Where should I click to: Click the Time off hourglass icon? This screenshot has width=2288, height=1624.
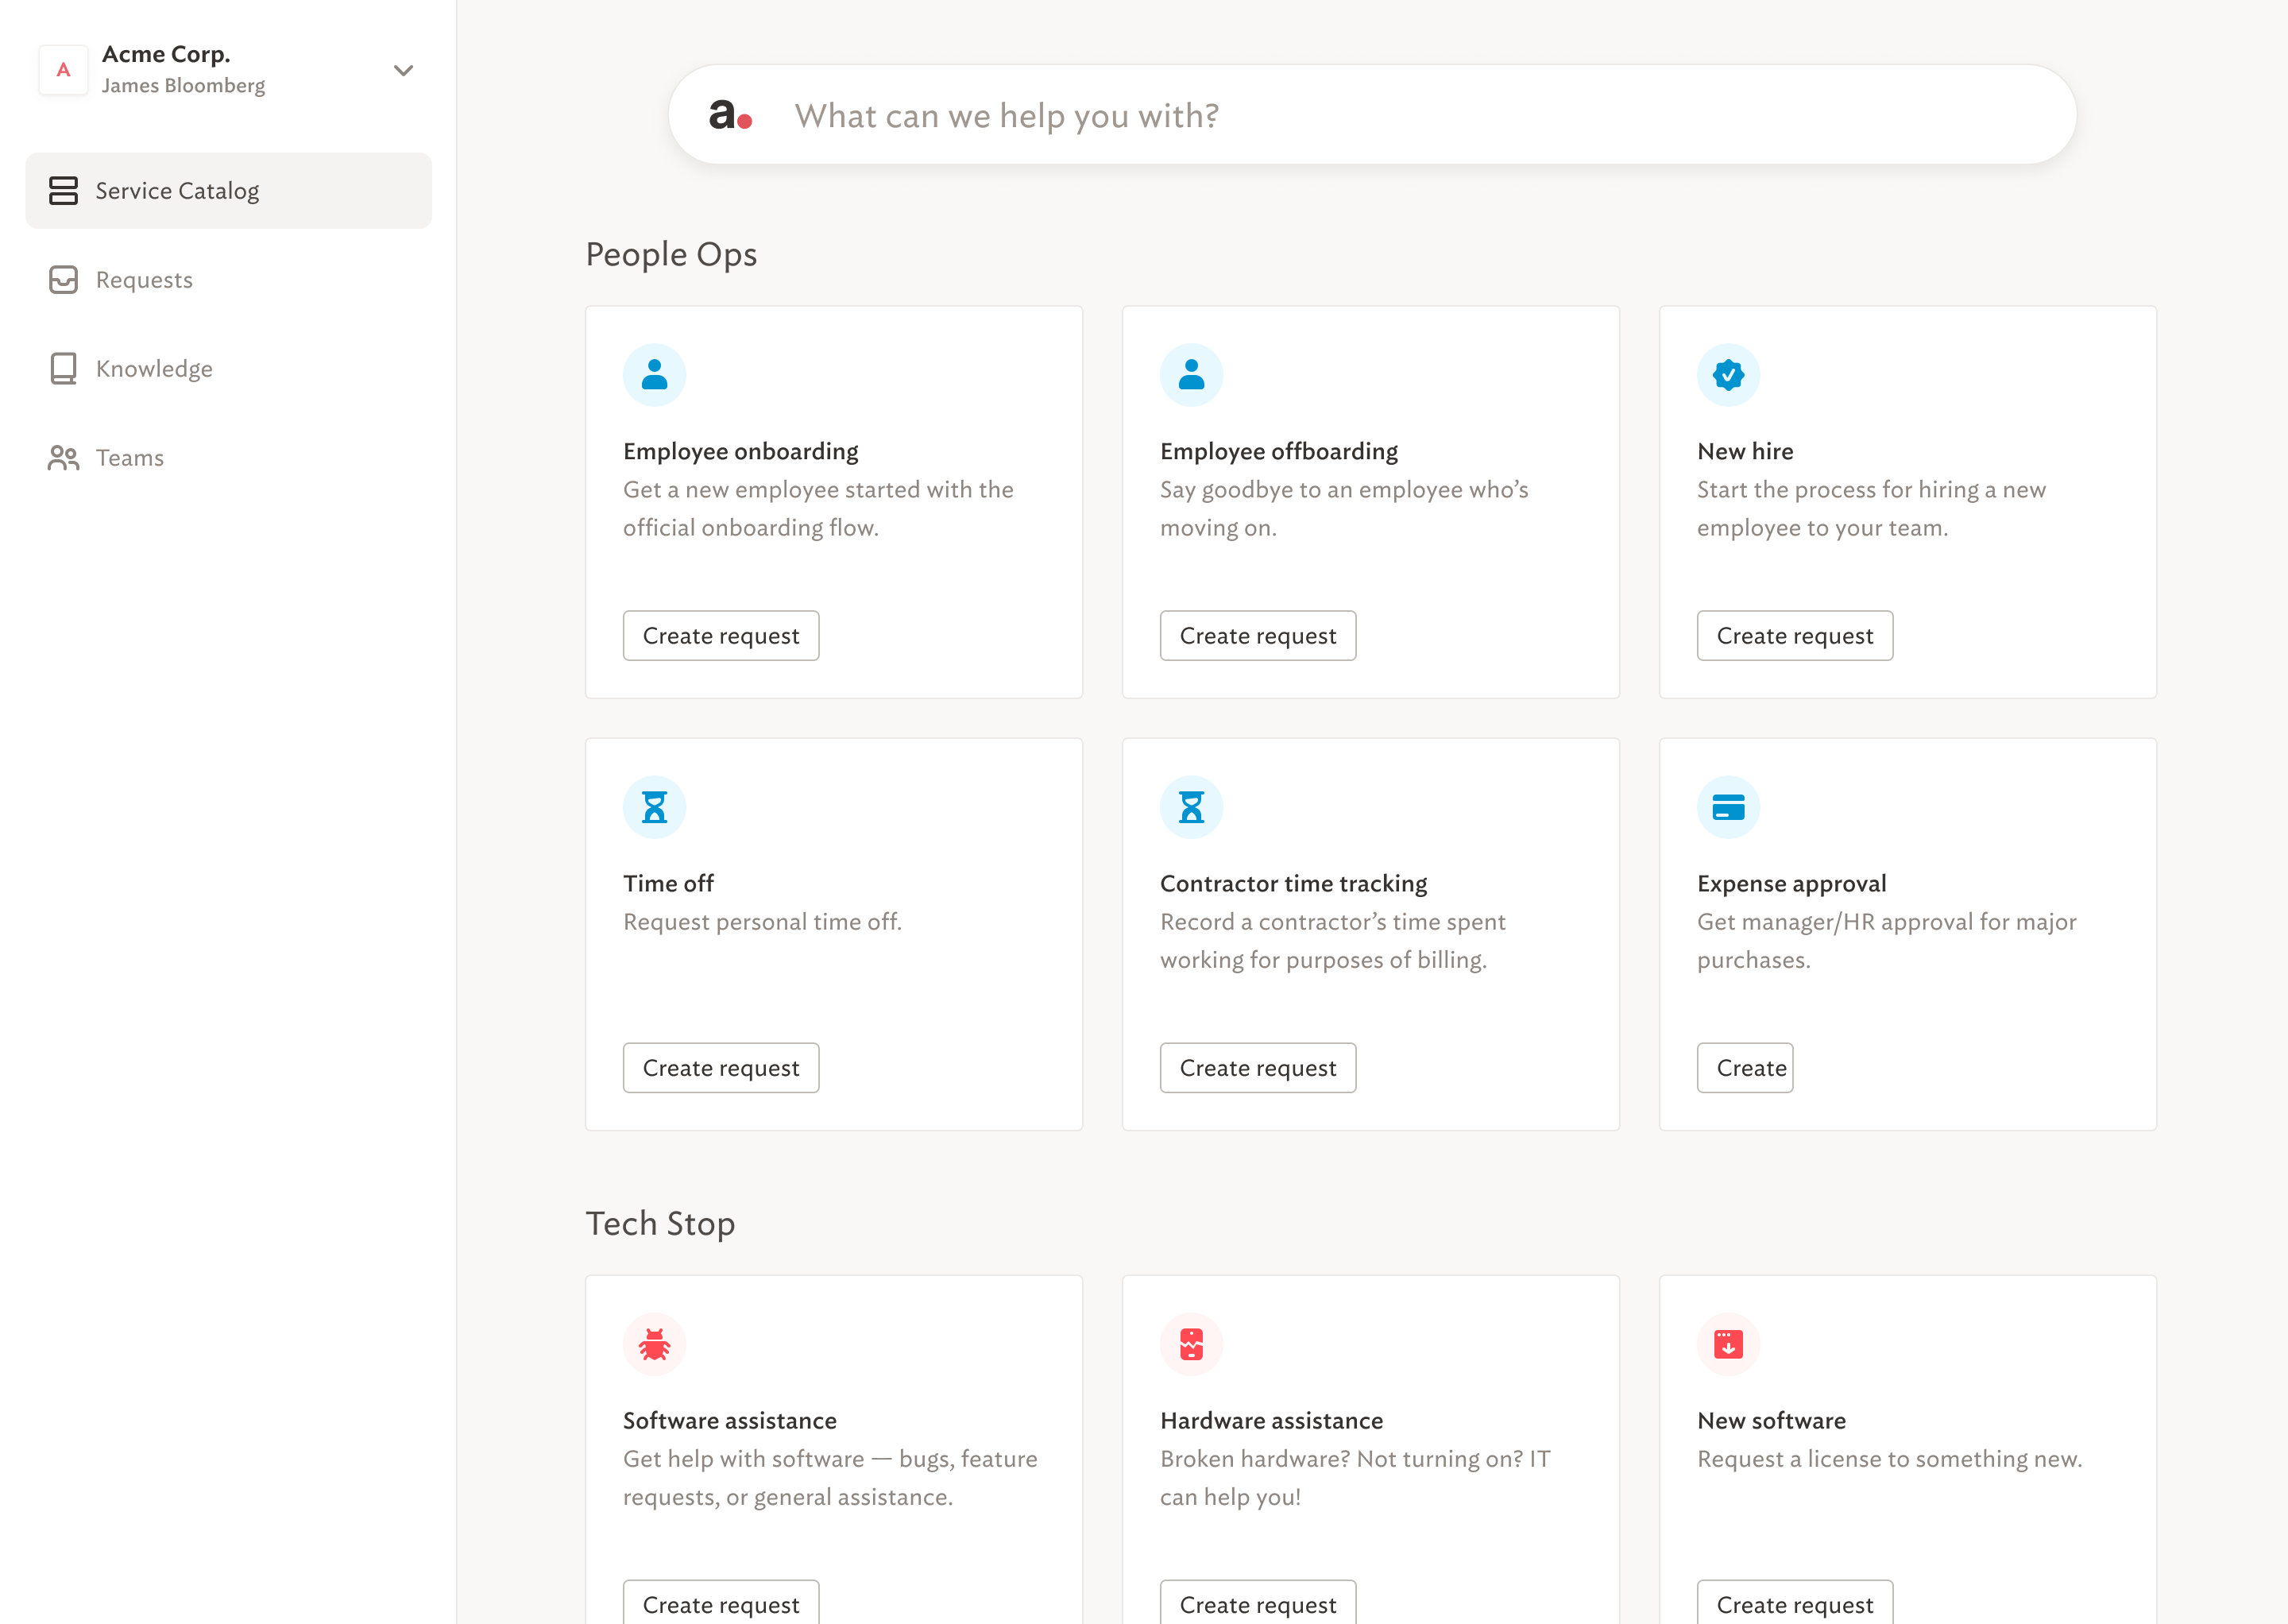point(654,807)
